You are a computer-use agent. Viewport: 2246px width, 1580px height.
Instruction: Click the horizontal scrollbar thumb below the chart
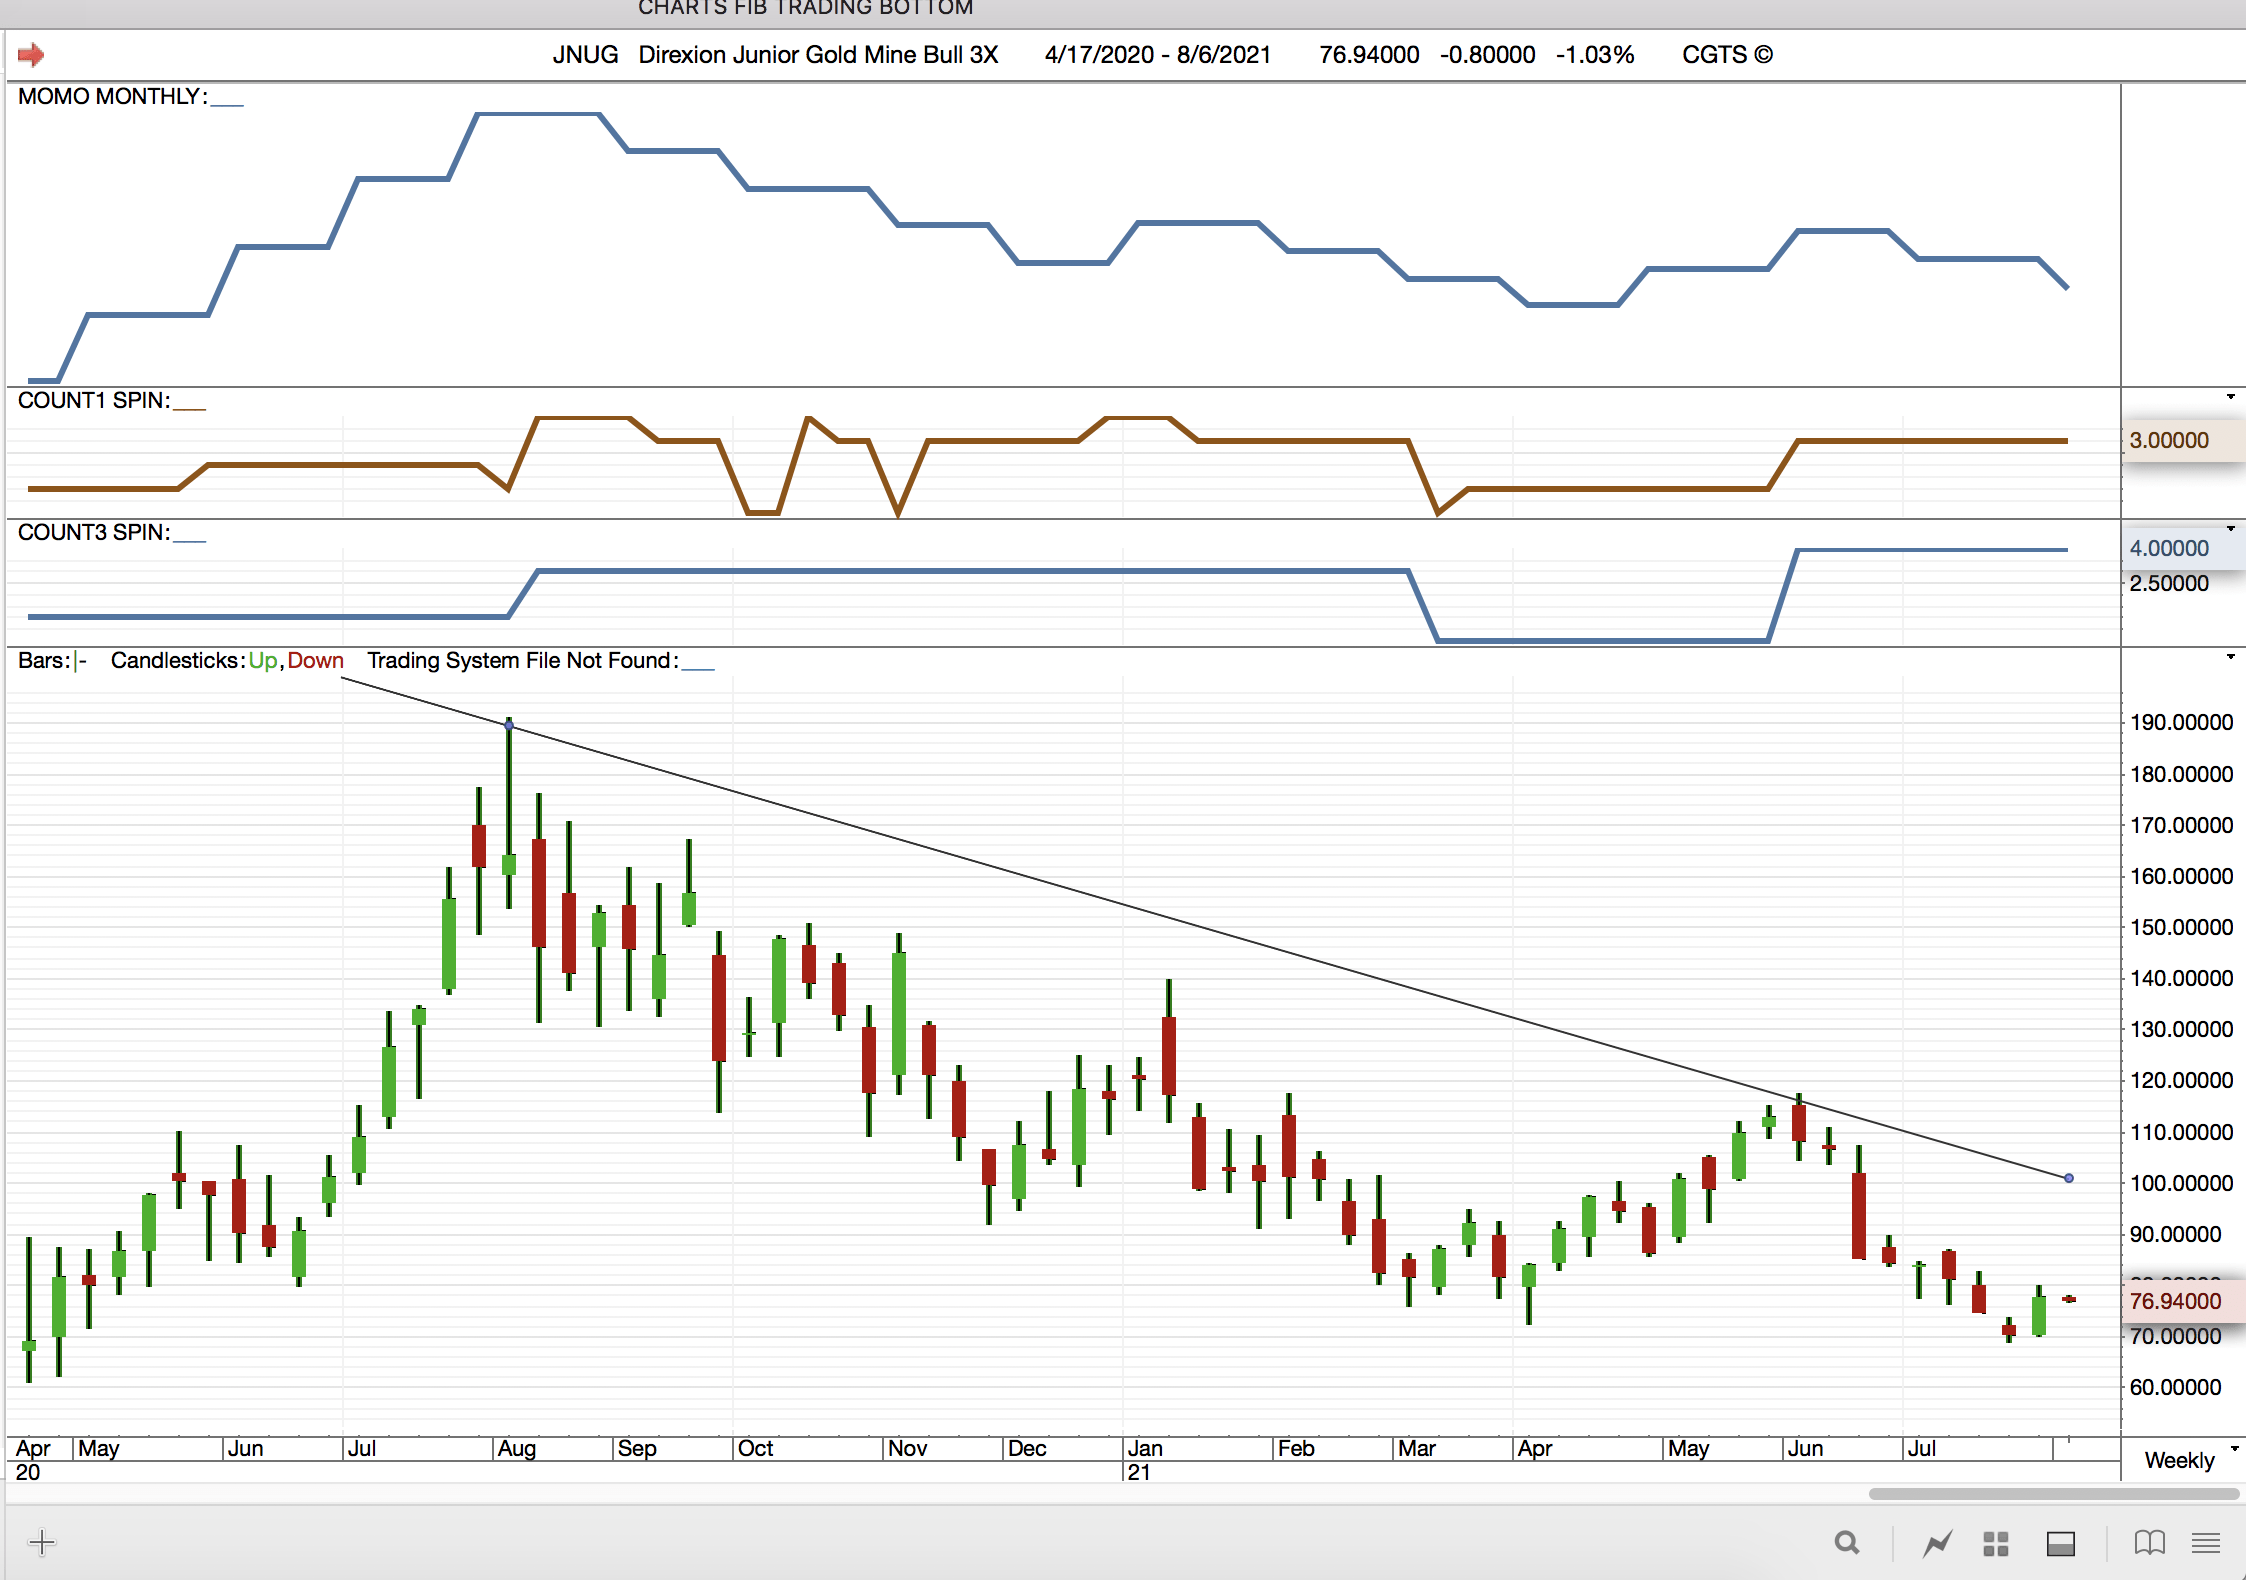tap(2053, 1494)
